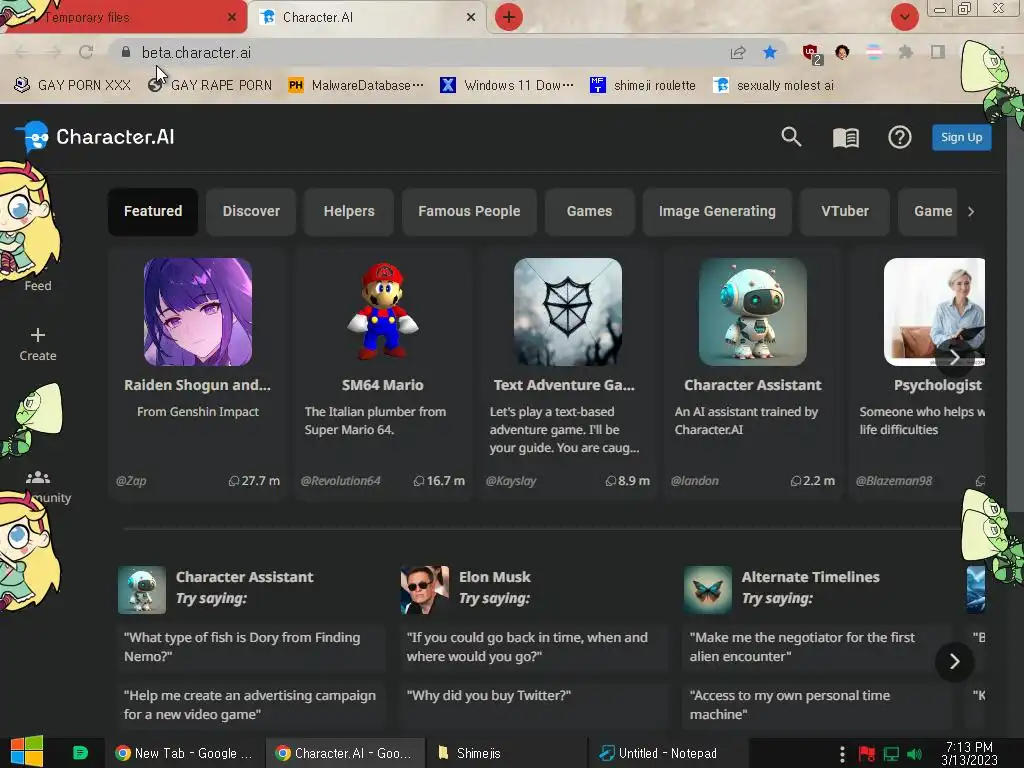1024x768 pixels.
Task: Open the @landon creator profile
Action: [694, 481]
